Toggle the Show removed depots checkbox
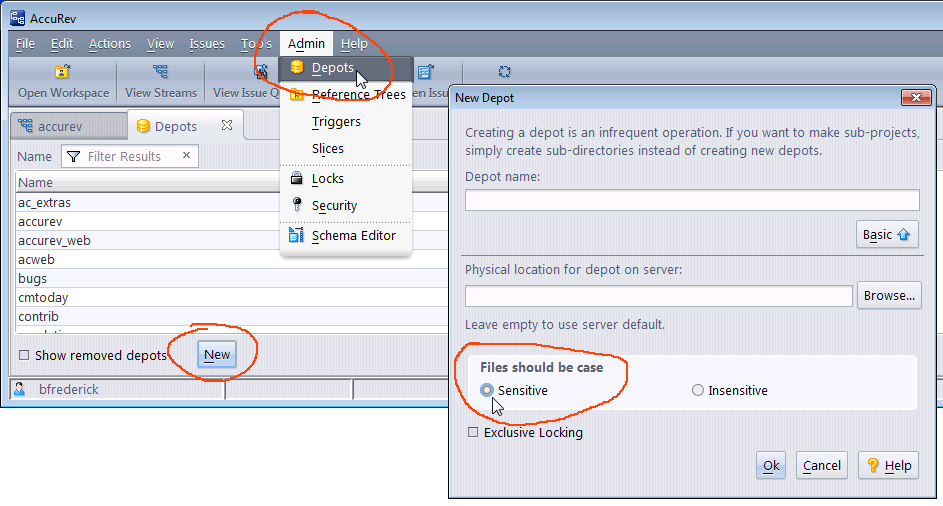The height and width of the screenshot is (506, 943). coord(24,355)
